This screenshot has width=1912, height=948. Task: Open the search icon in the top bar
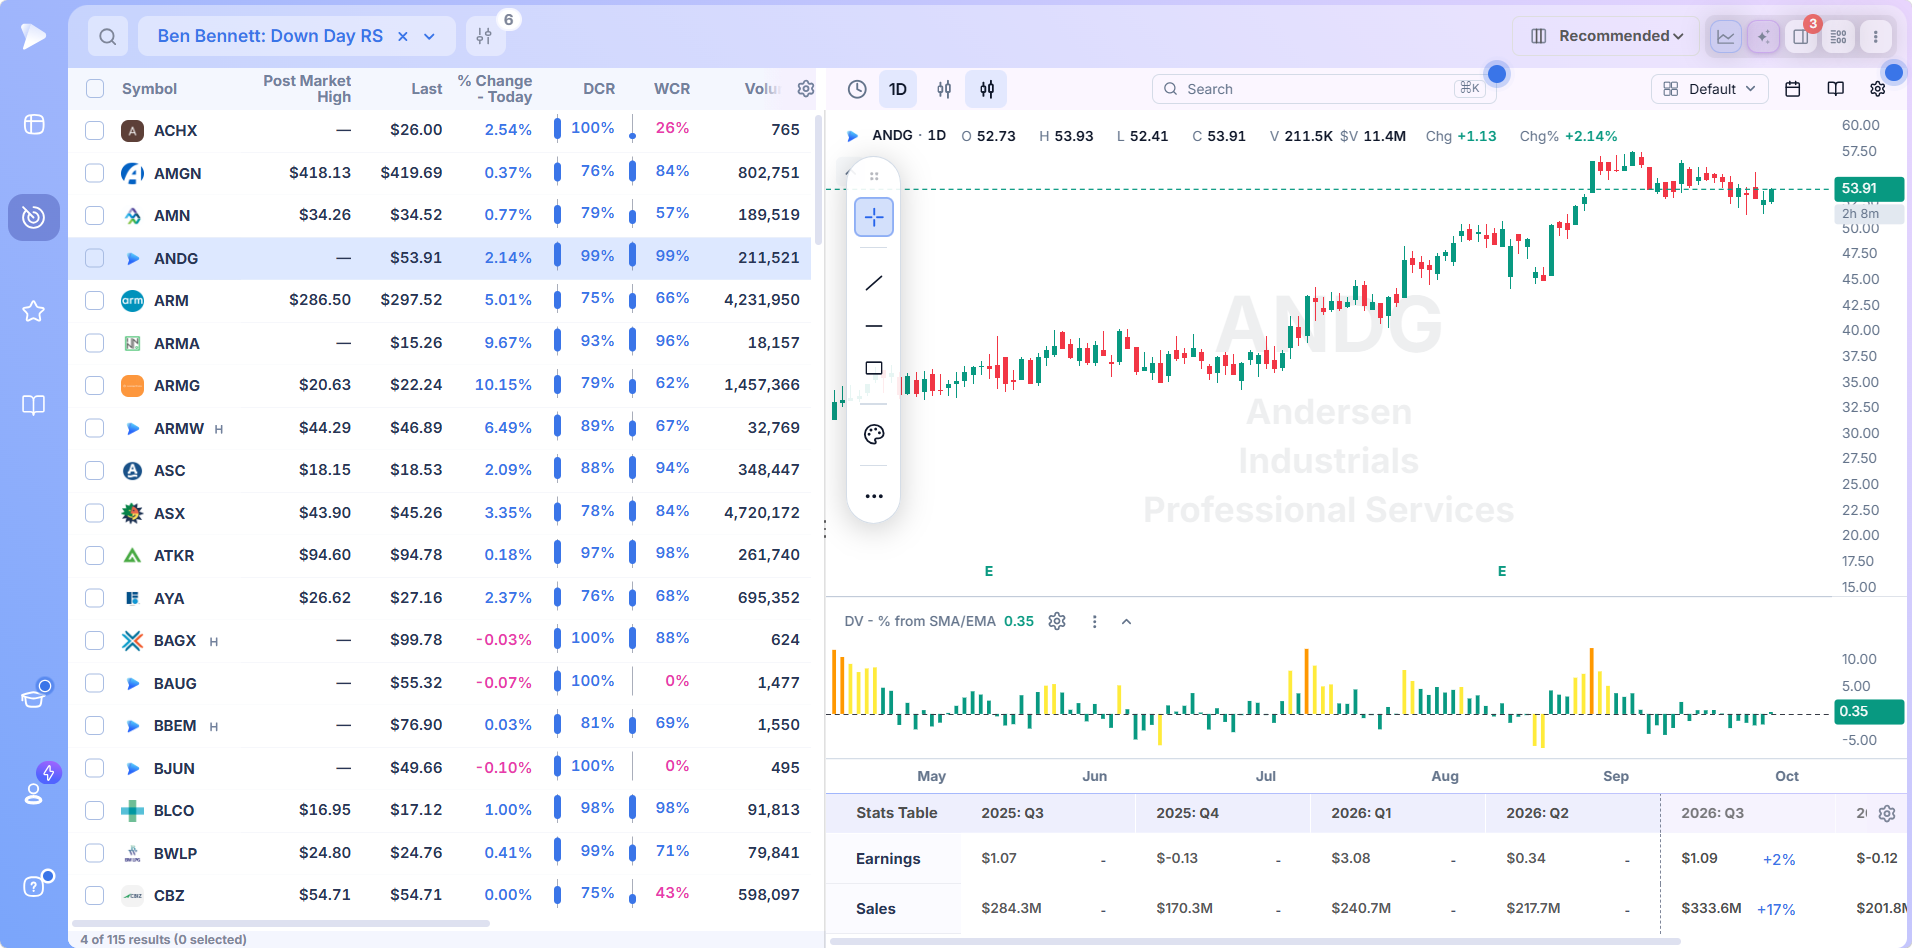tap(108, 37)
